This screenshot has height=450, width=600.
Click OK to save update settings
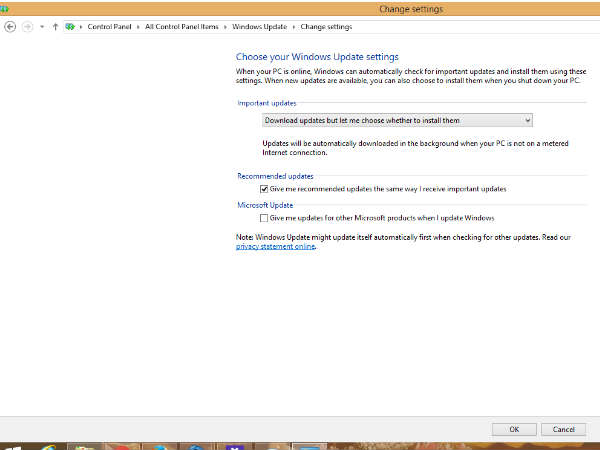tap(514, 429)
